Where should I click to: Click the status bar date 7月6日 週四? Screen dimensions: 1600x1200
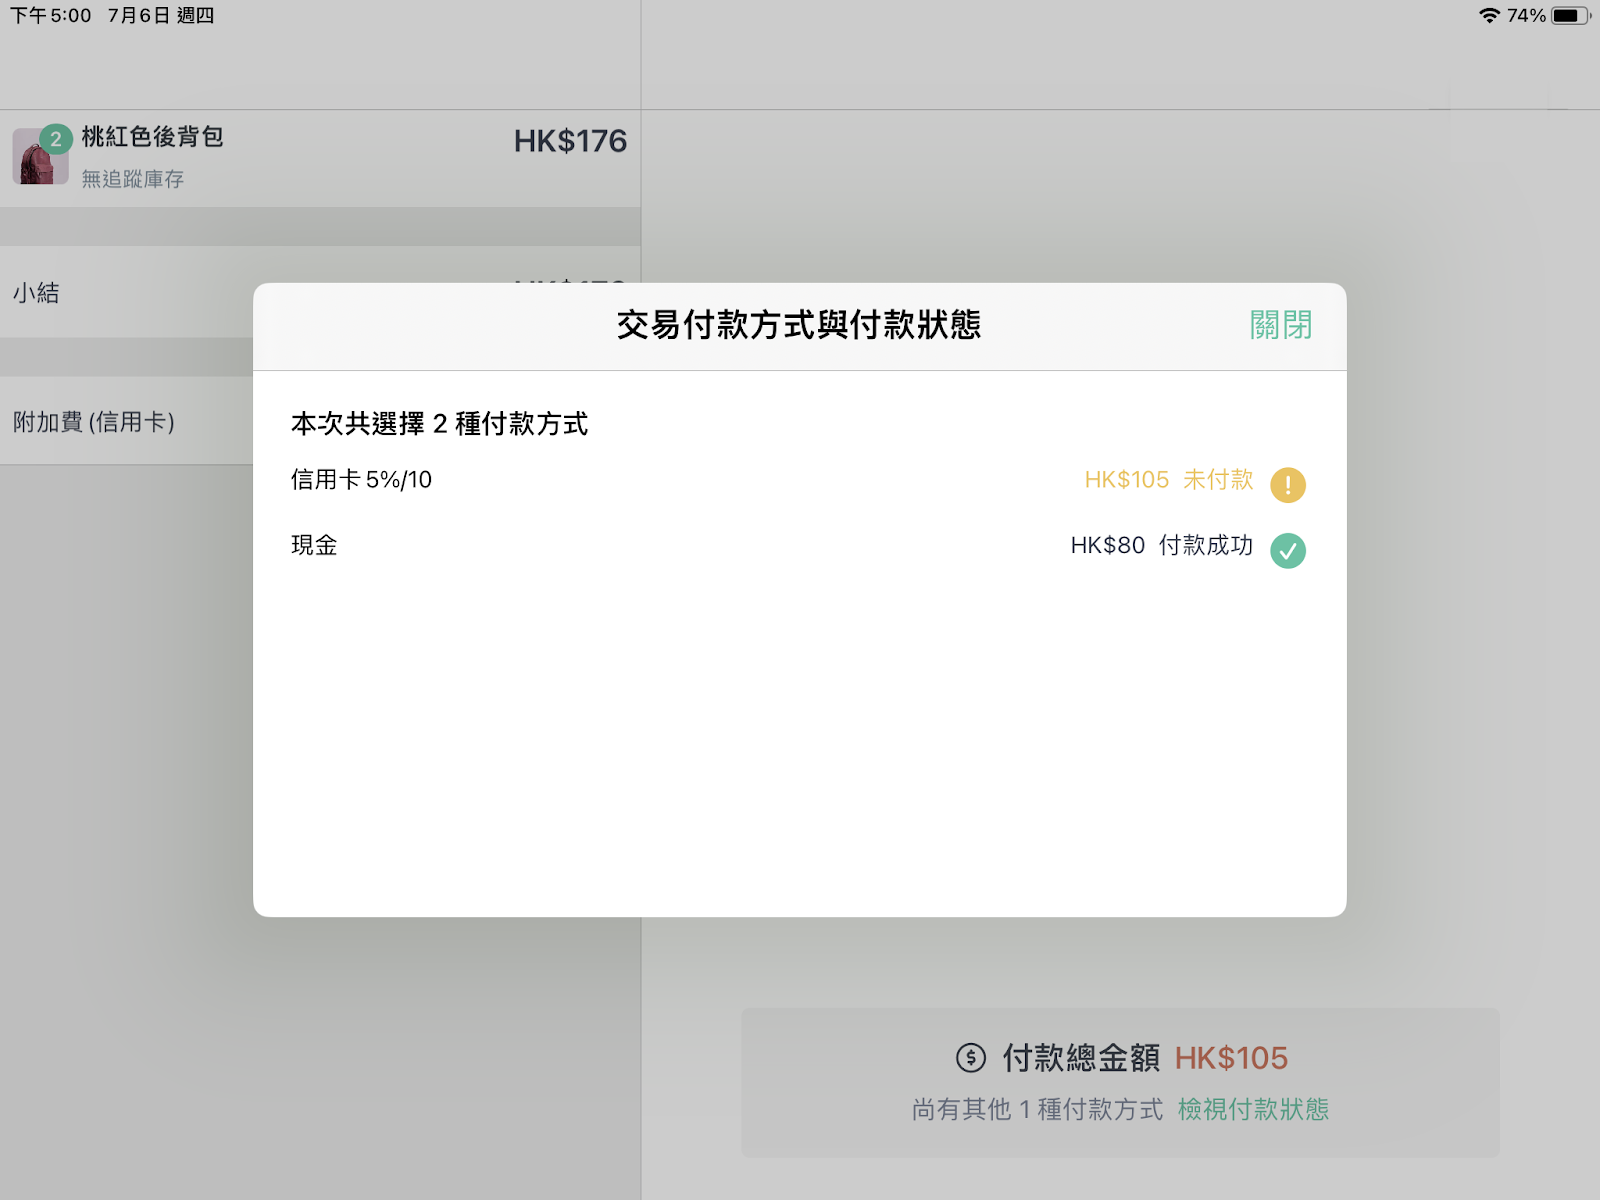click(161, 15)
